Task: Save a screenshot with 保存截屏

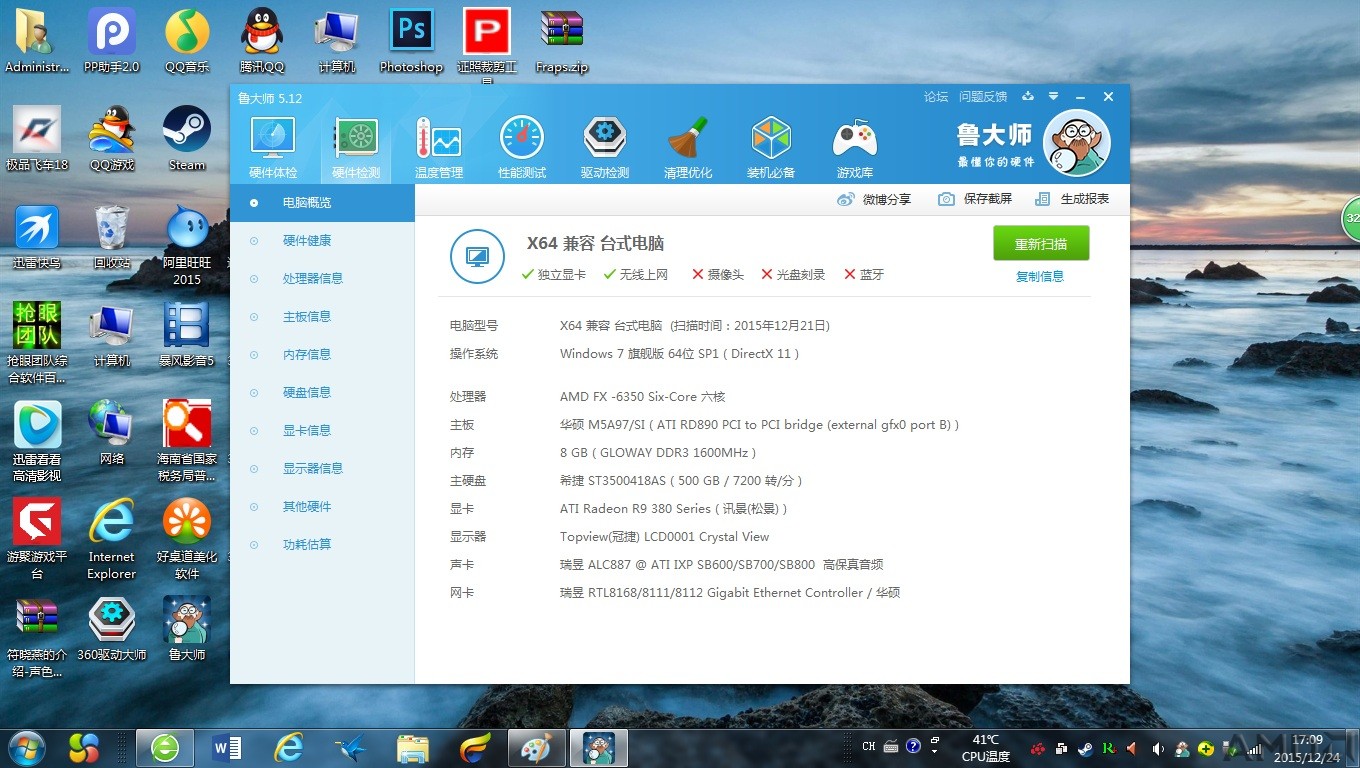Action: click(975, 199)
